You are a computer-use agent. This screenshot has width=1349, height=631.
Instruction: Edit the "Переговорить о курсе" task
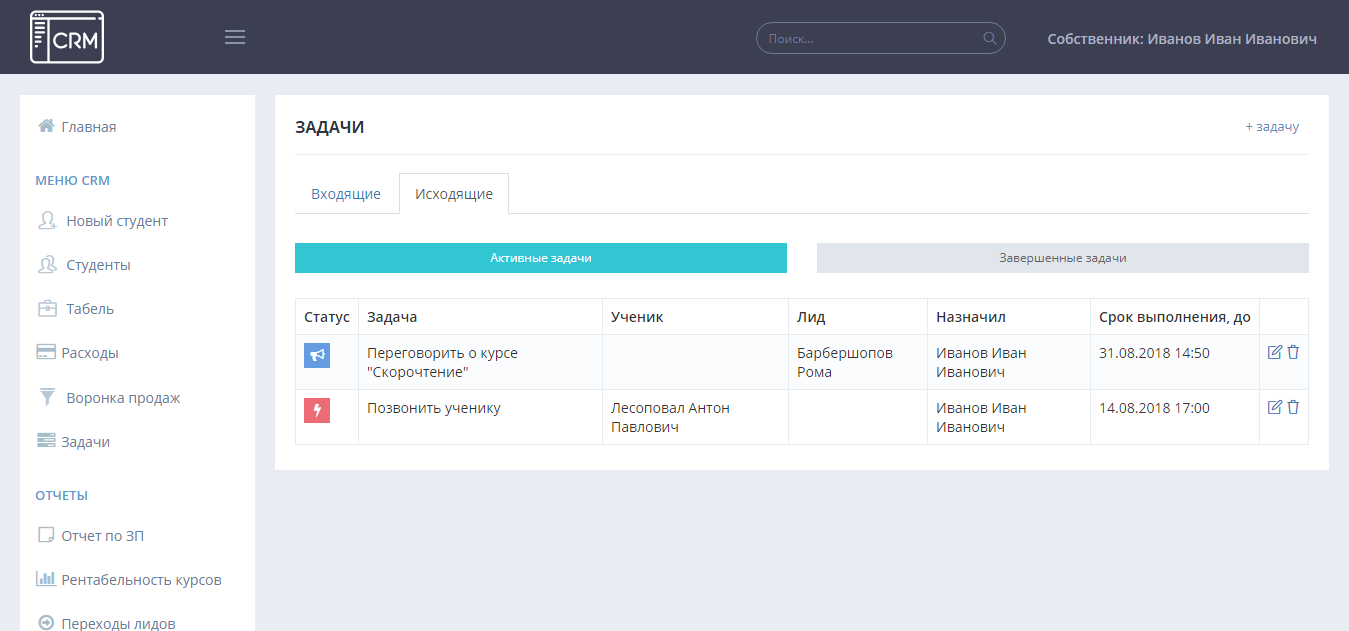click(x=1274, y=352)
